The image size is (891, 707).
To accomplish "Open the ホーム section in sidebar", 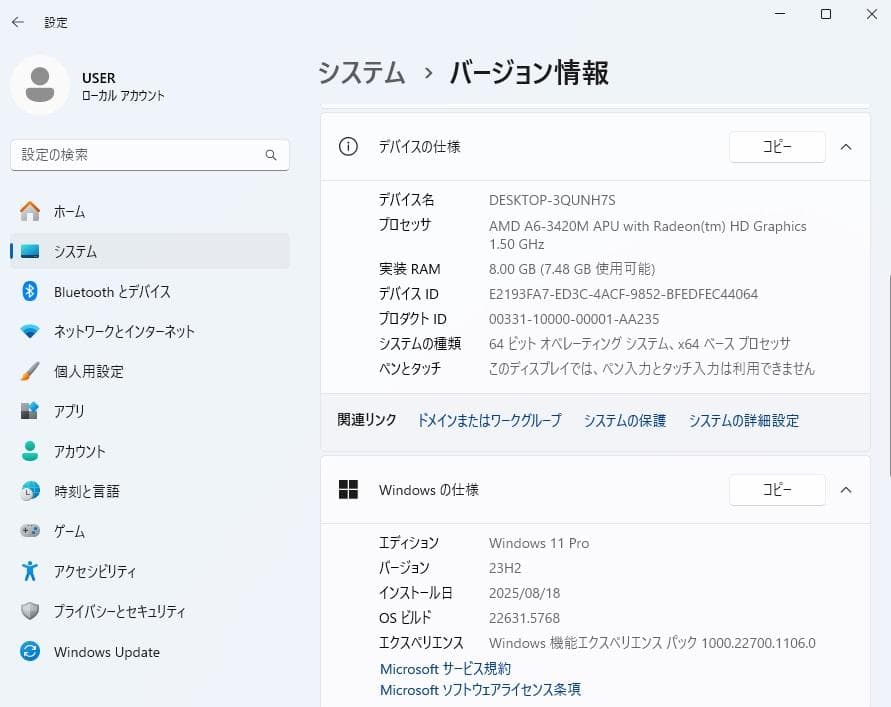I will [70, 211].
